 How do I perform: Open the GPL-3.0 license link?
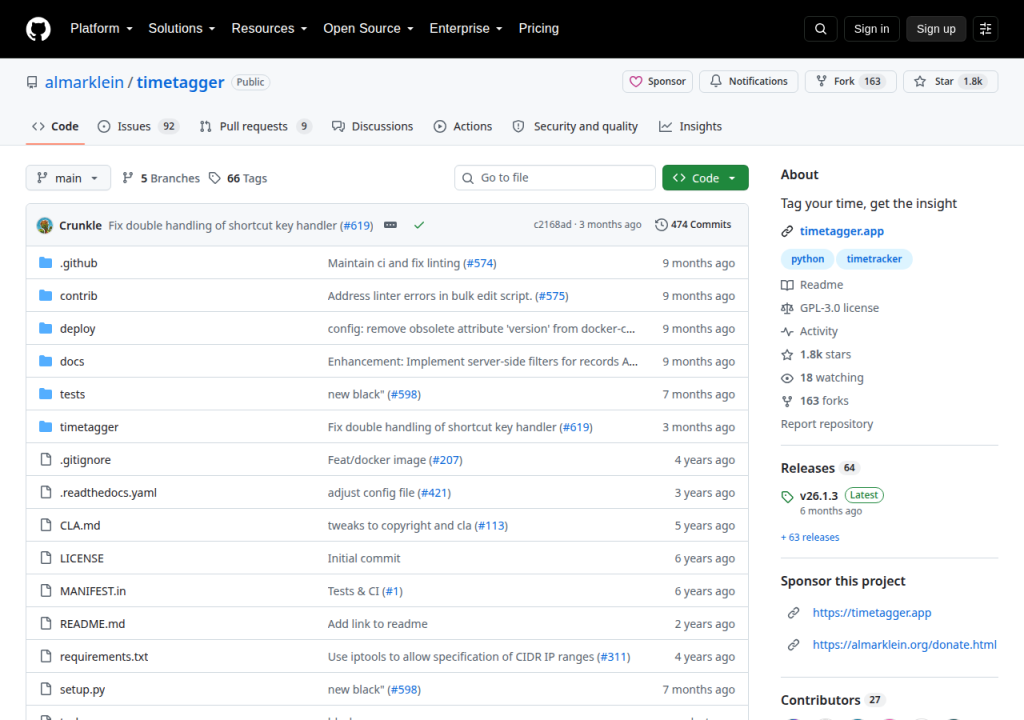830,308
